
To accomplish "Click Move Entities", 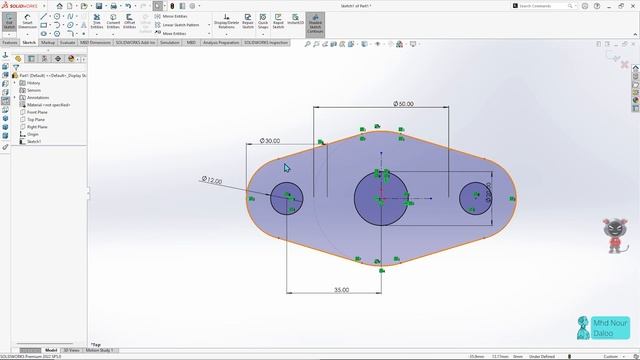I will 171,33.
